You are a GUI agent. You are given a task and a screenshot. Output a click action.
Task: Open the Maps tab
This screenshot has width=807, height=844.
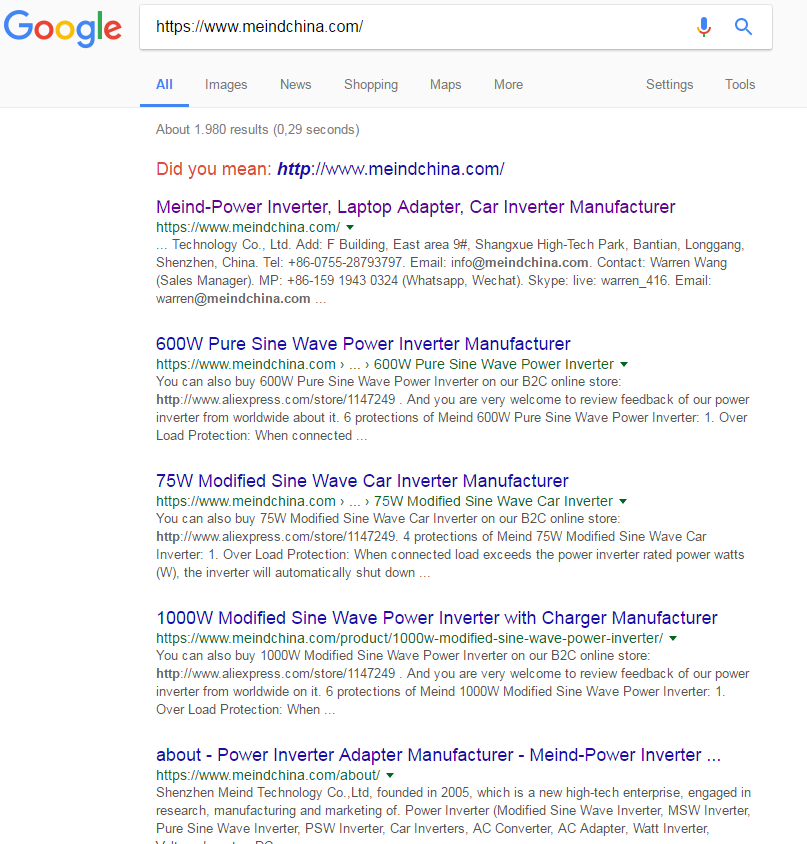(x=445, y=85)
